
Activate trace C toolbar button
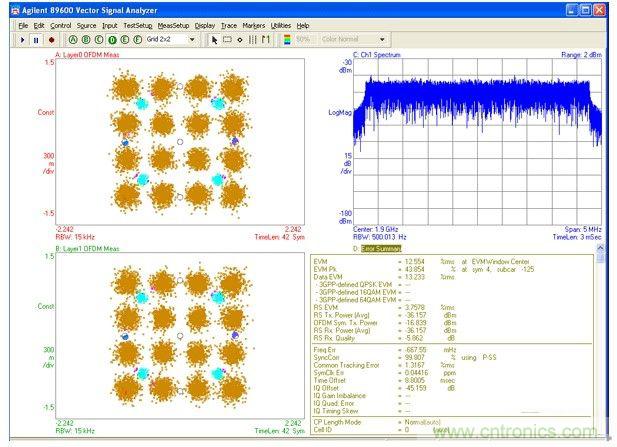coord(99,39)
